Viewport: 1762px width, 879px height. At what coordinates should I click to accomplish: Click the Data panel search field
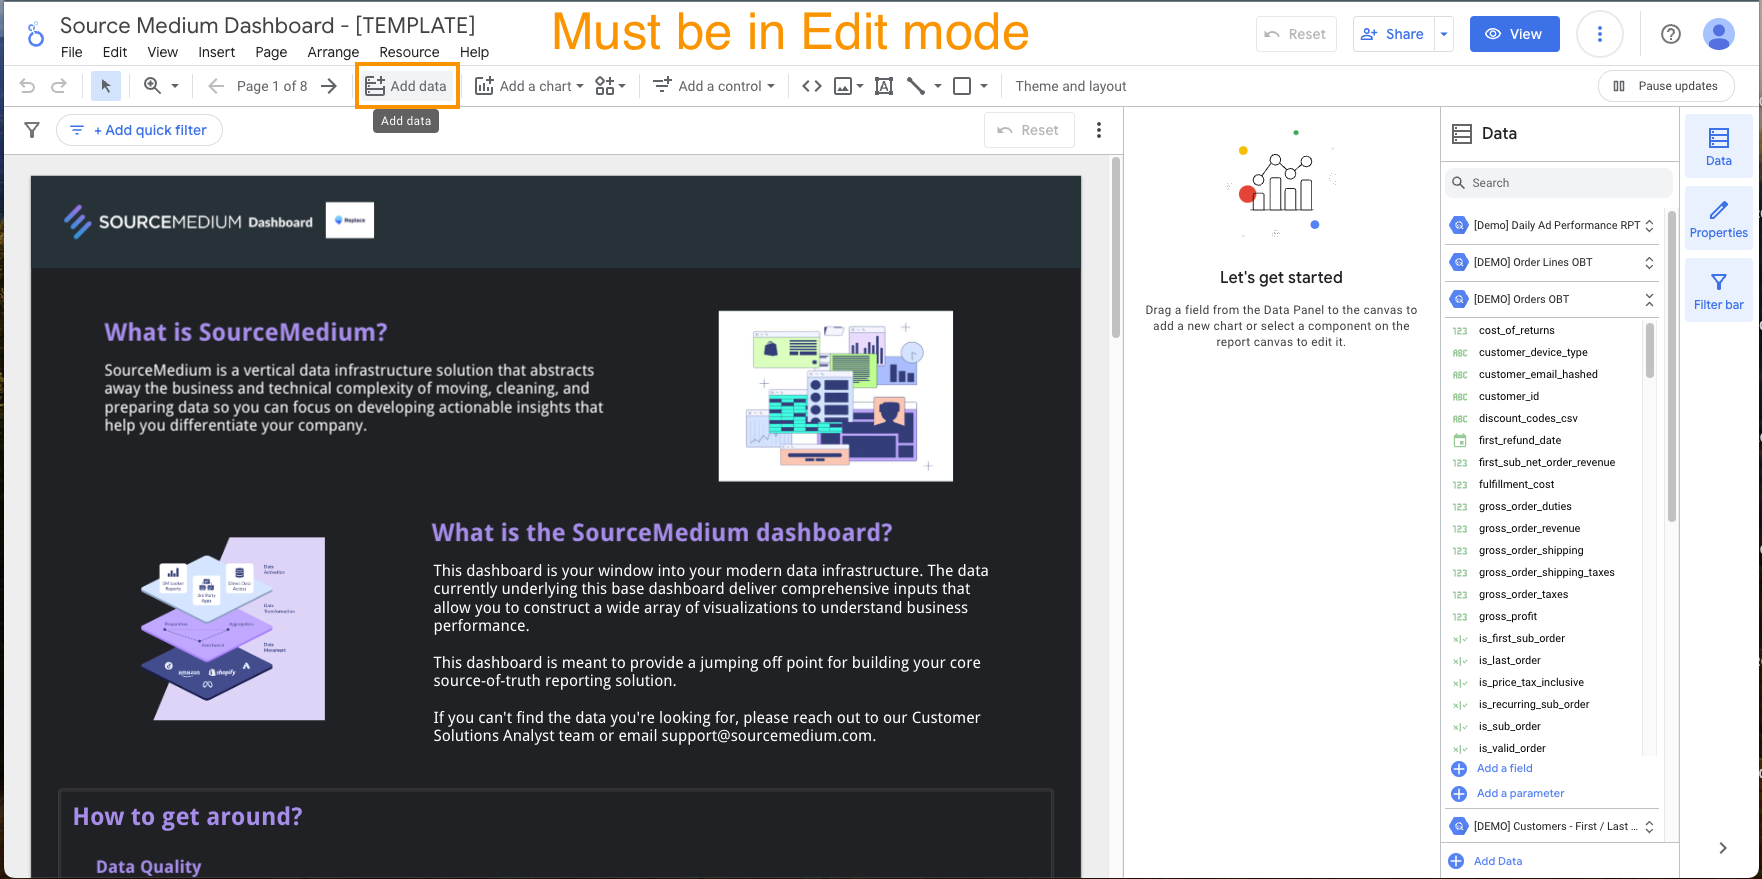1559,183
